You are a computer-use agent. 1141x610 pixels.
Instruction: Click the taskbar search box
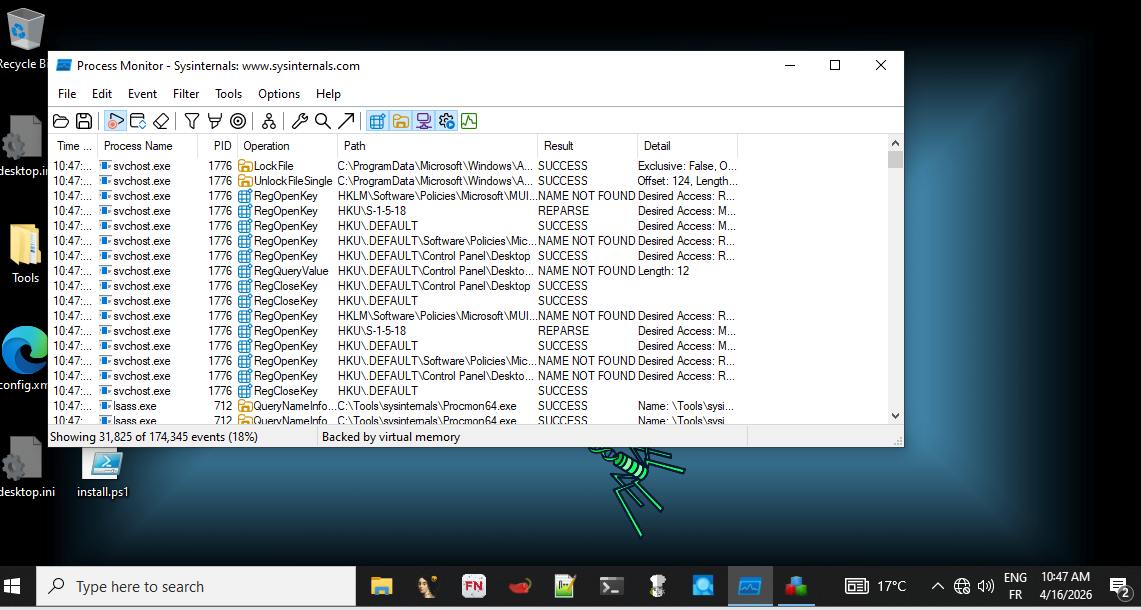(x=196, y=586)
